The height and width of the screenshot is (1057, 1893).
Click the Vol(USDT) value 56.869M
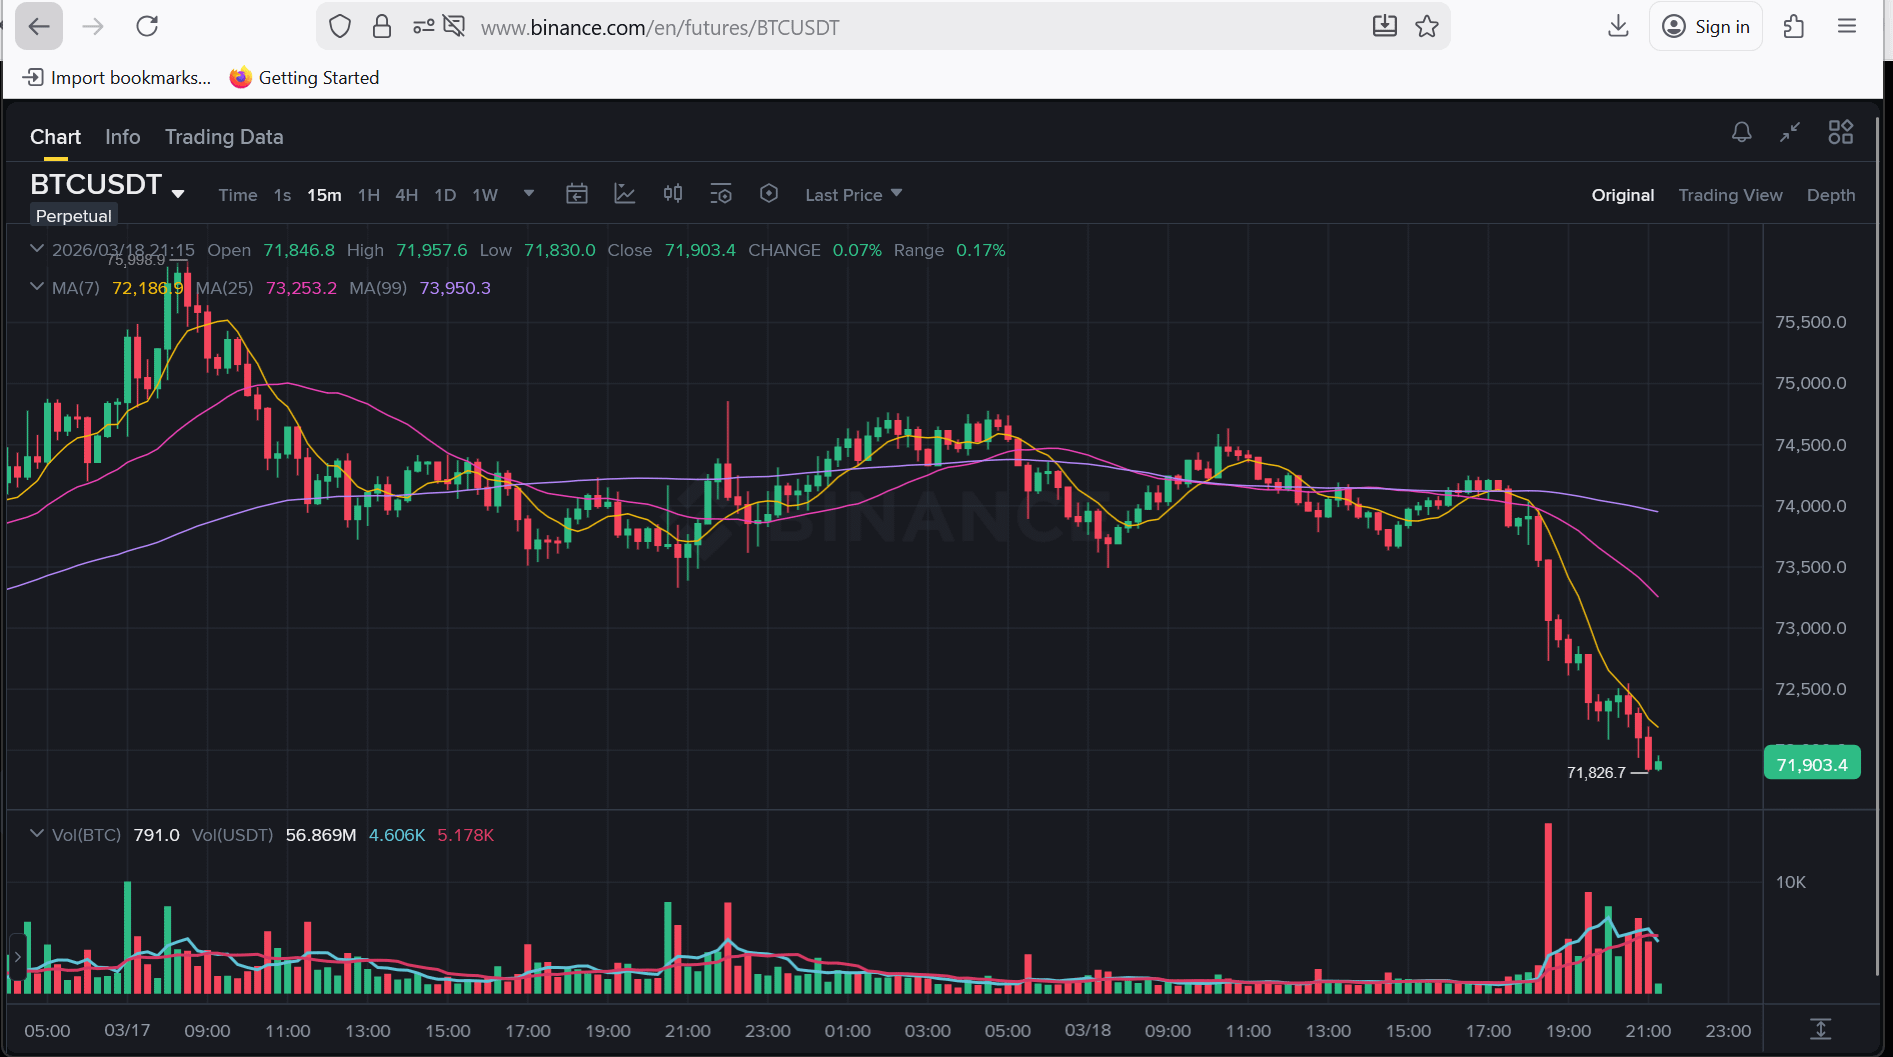(321, 835)
